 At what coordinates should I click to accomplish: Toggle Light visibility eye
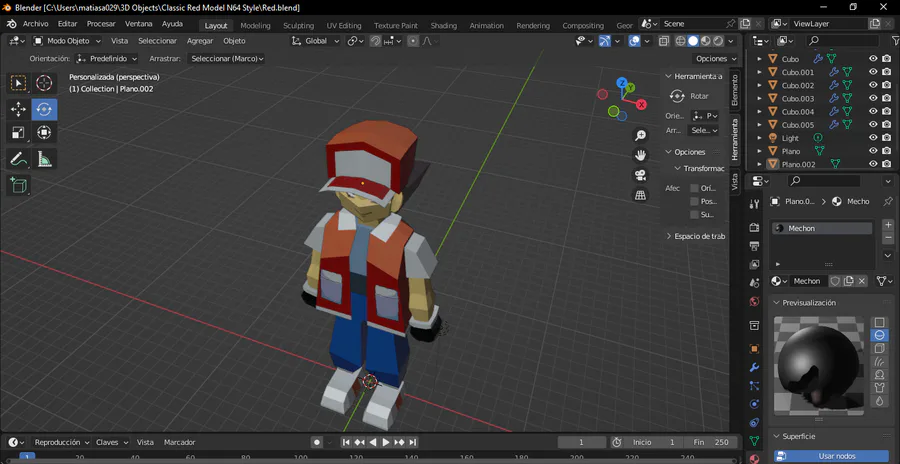click(x=873, y=138)
